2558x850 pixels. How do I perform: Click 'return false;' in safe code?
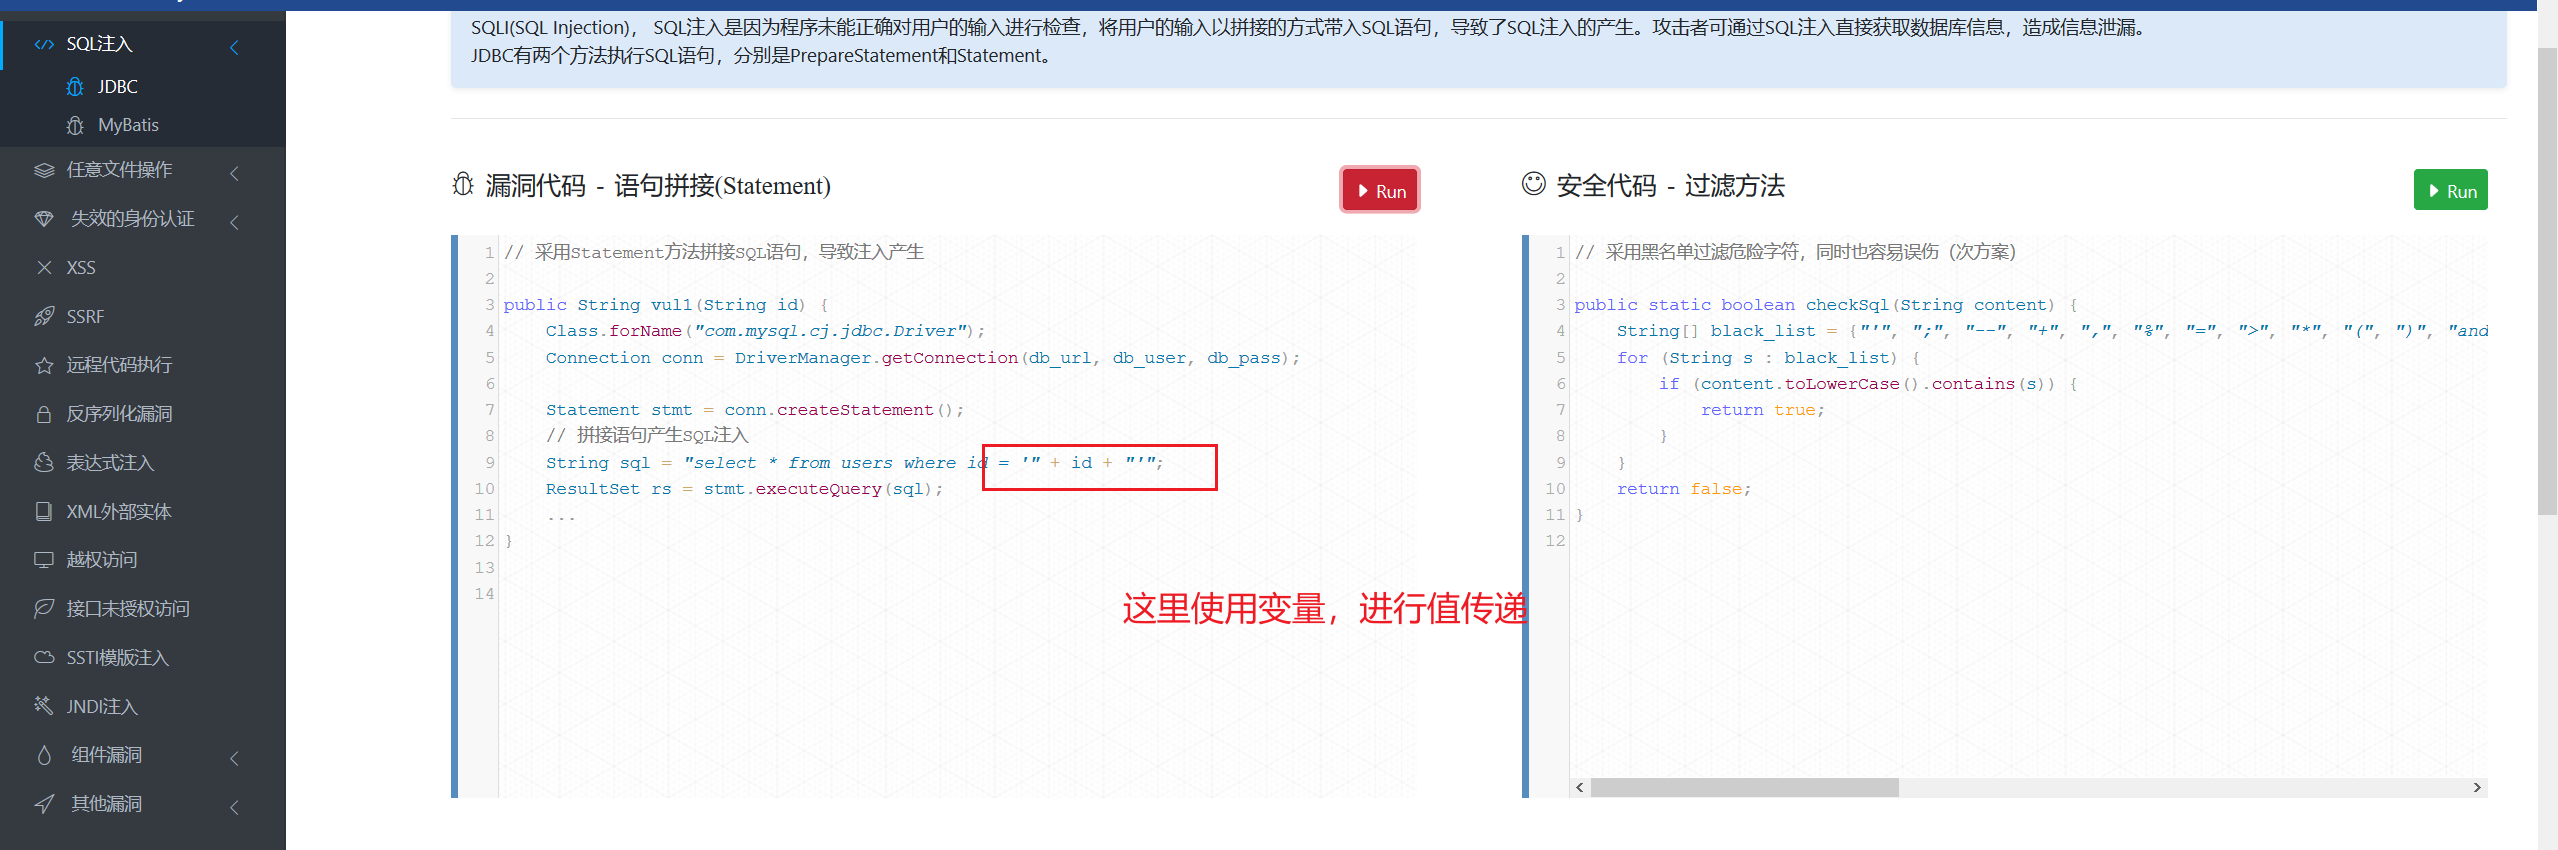1684,489
